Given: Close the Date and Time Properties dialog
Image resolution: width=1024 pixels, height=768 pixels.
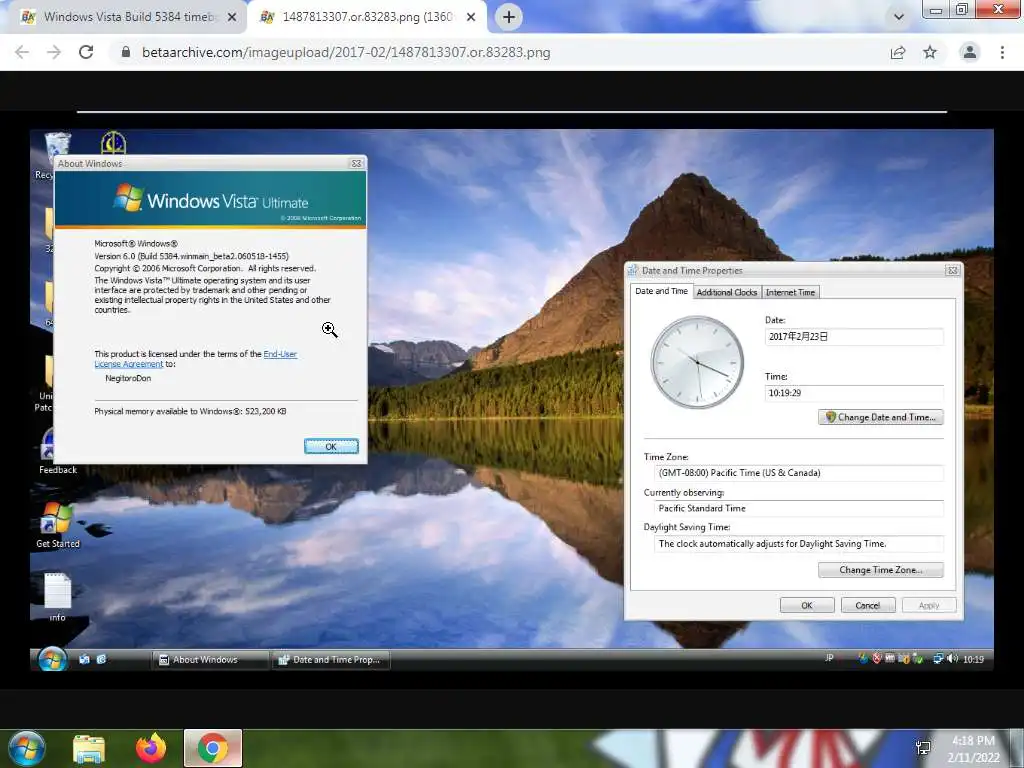Looking at the screenshot, I should (952, 270).
